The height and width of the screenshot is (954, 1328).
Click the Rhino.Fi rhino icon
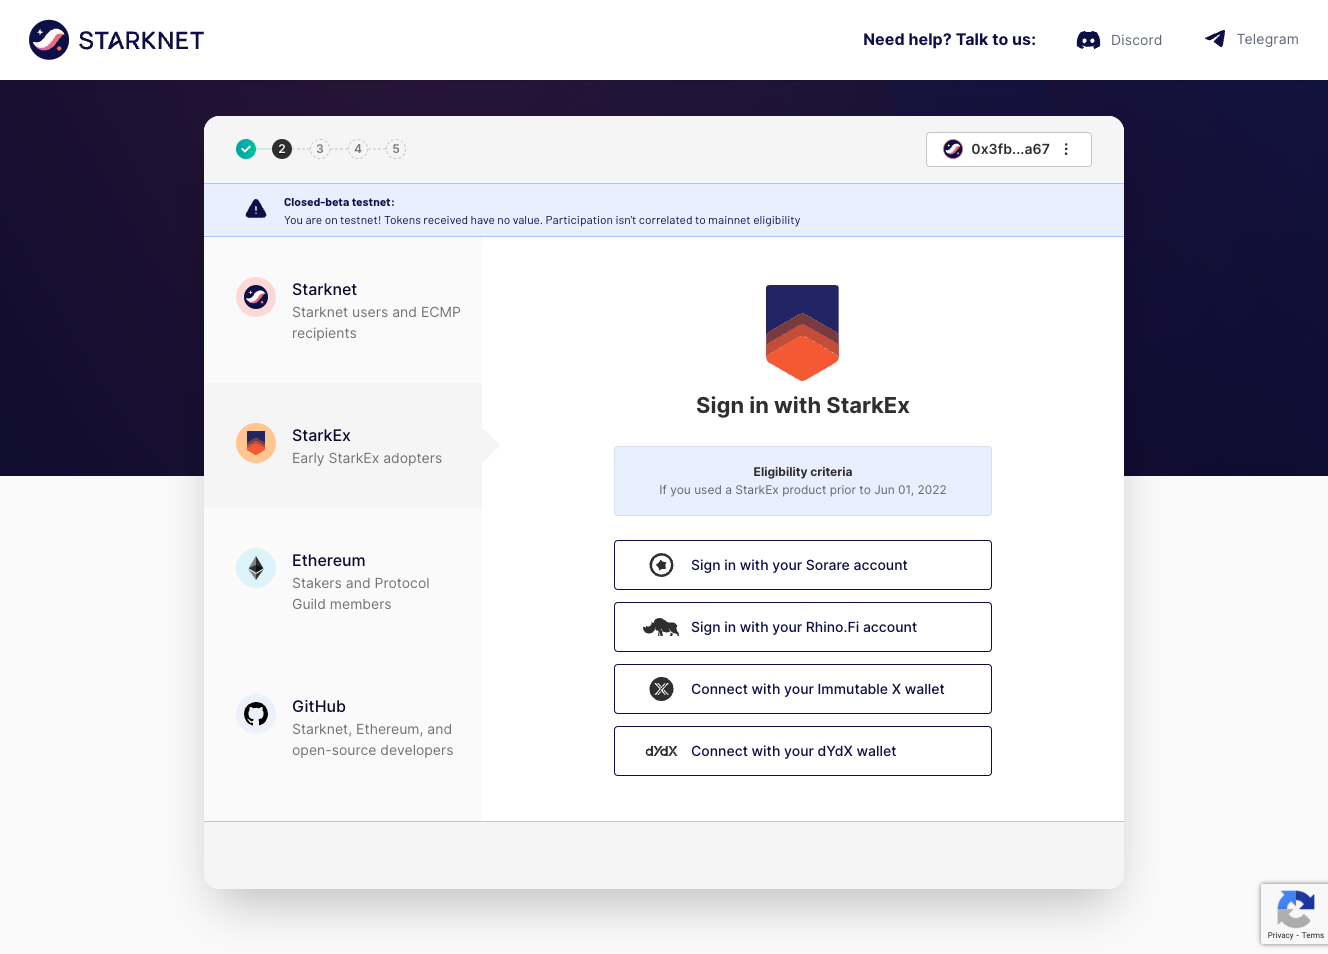point(661,627)
